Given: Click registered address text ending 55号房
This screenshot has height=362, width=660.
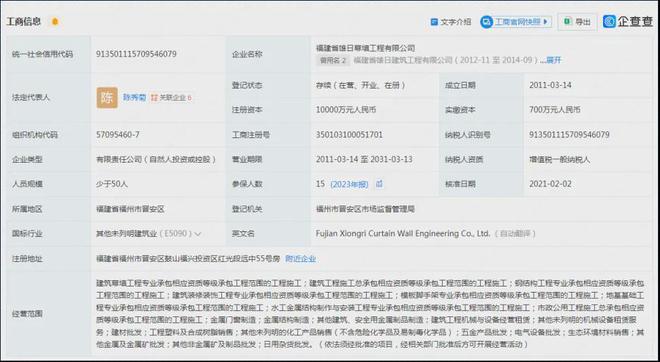Looking at the screenshot, I should (x=188, y=259).
